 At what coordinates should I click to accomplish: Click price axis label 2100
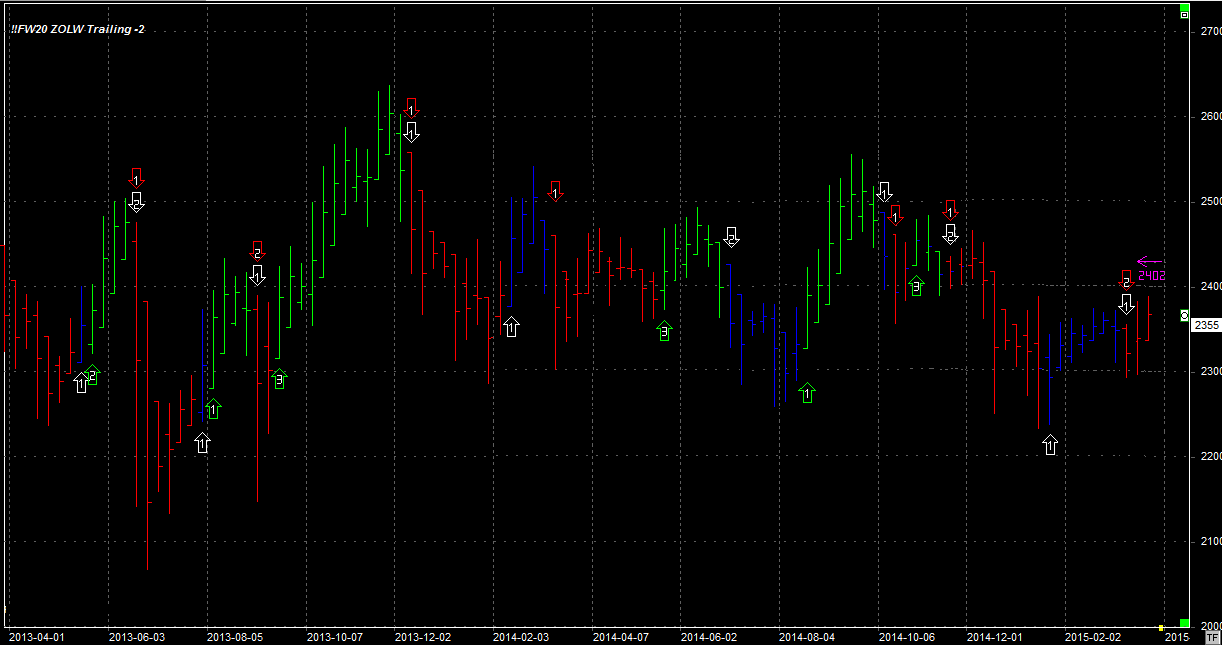[1210, 542]
